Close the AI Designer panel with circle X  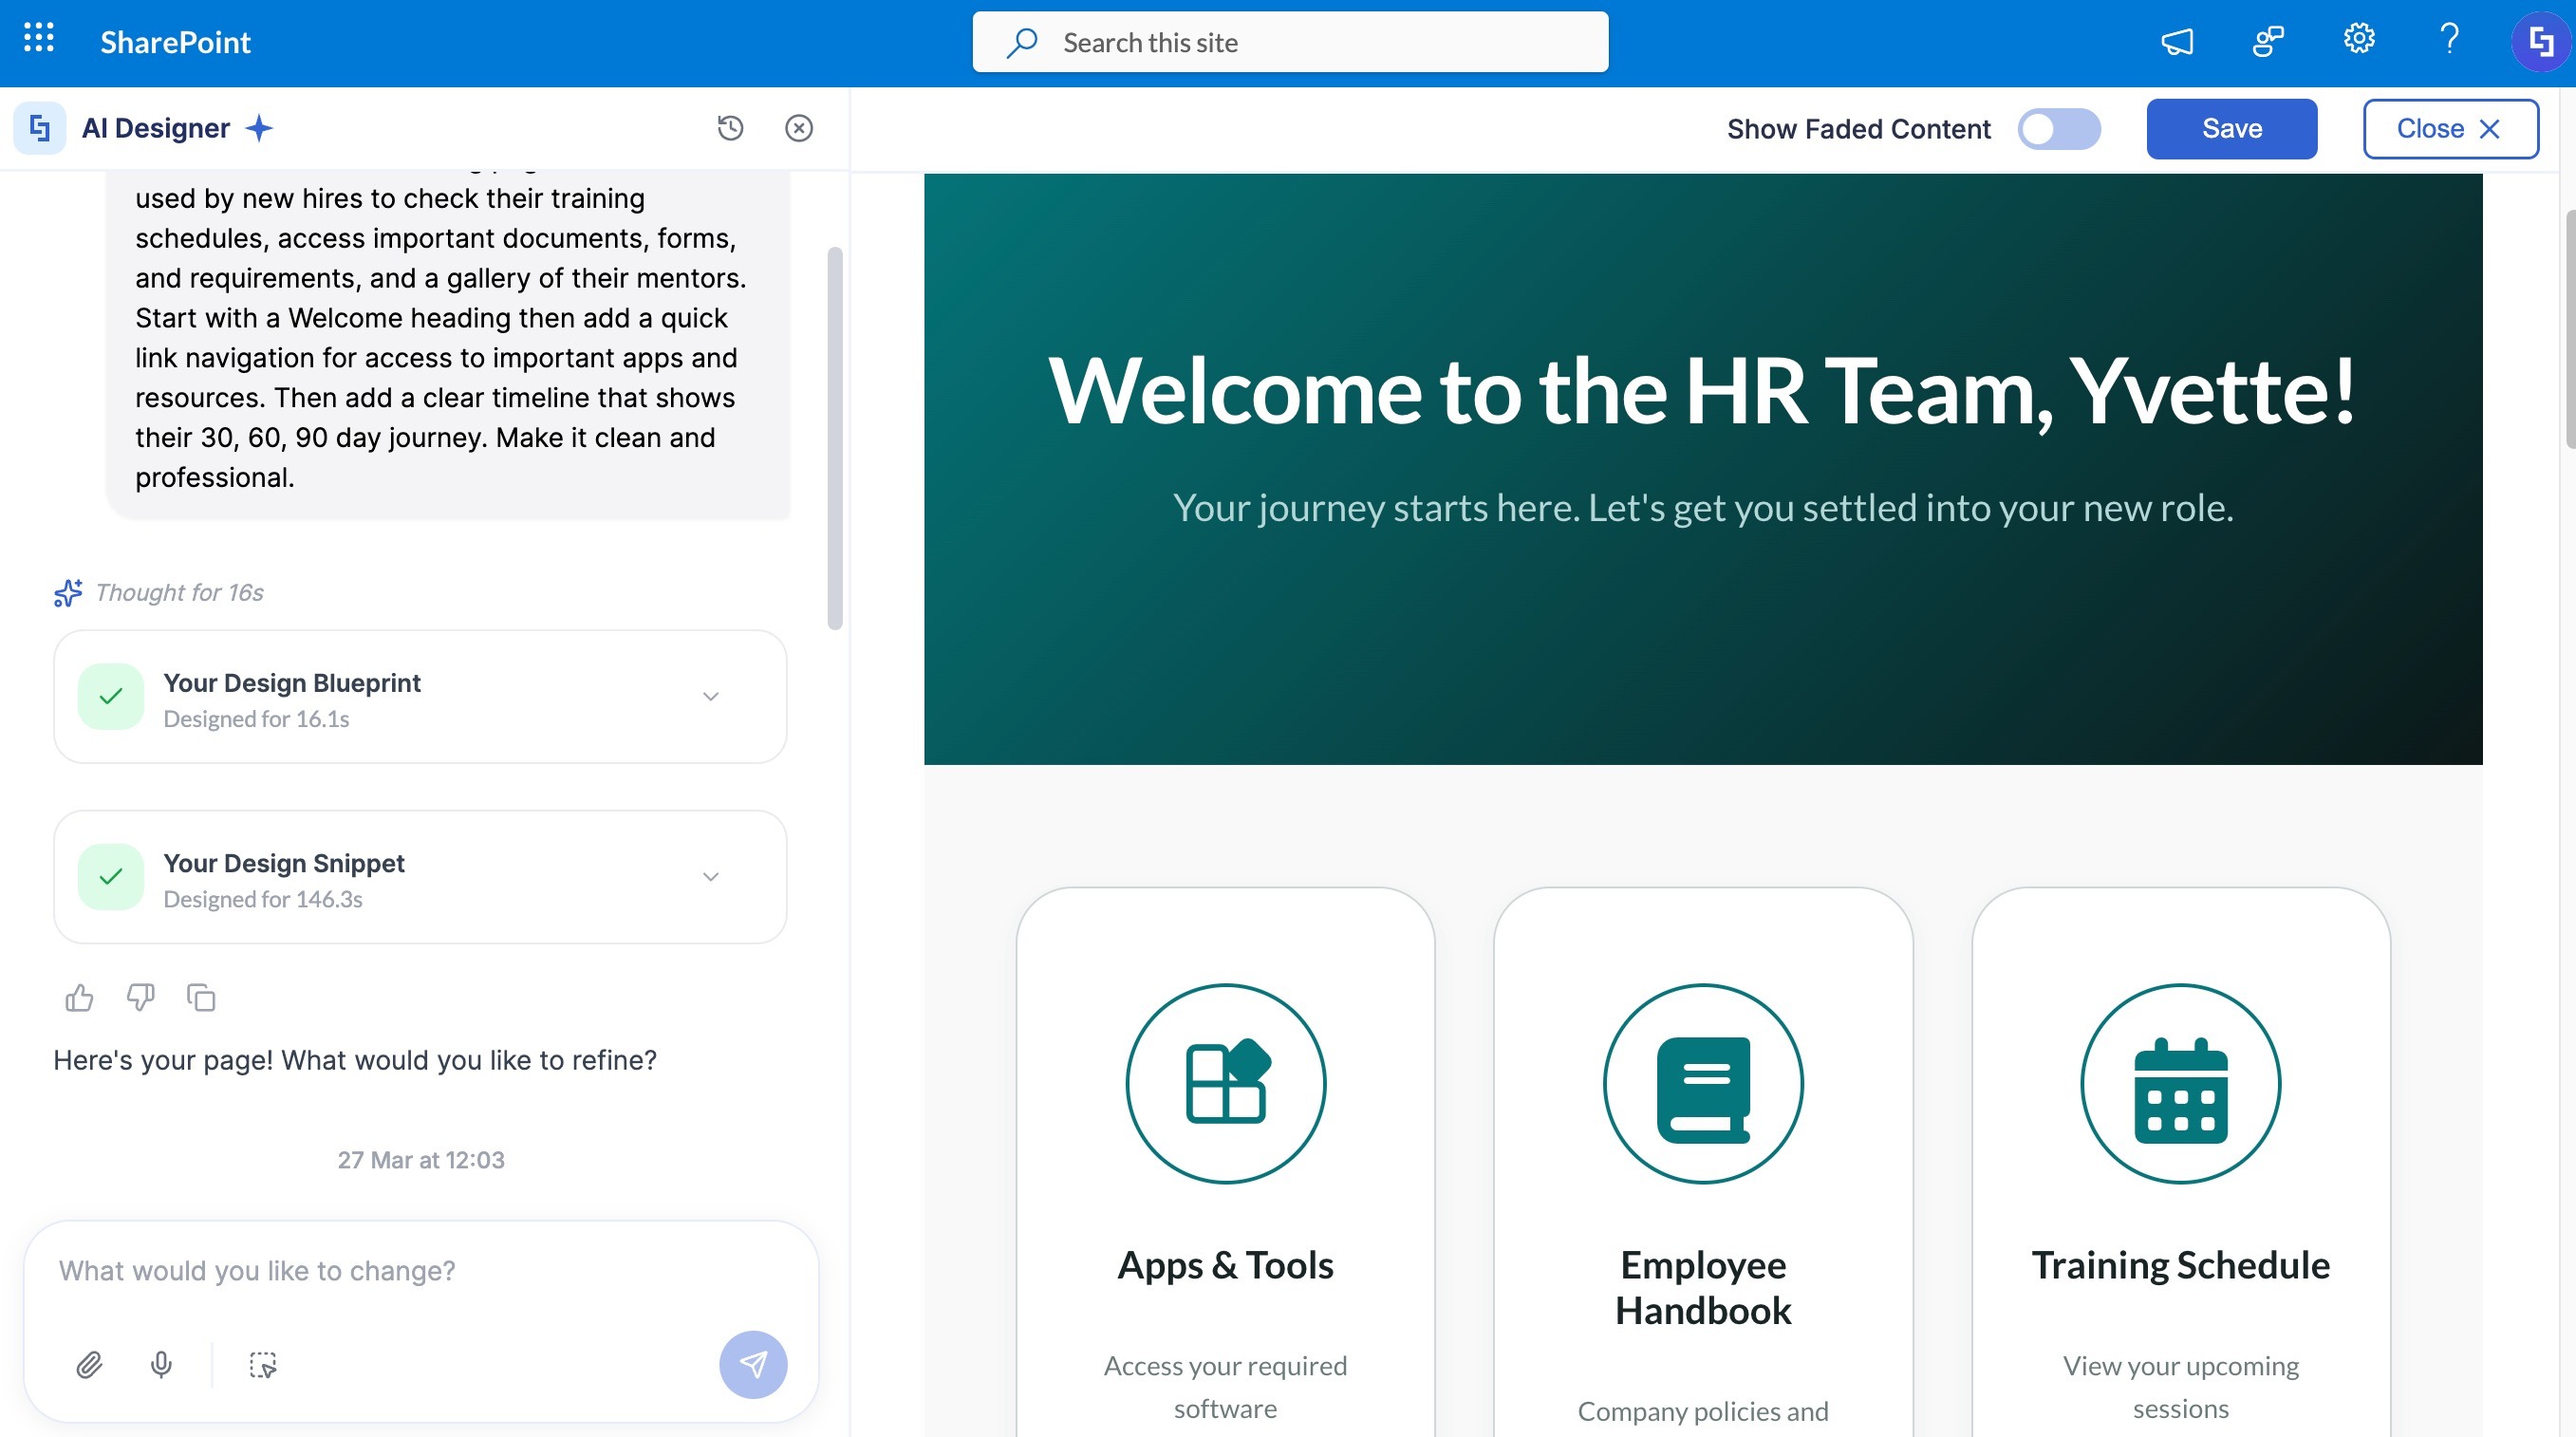coord(799,128)
